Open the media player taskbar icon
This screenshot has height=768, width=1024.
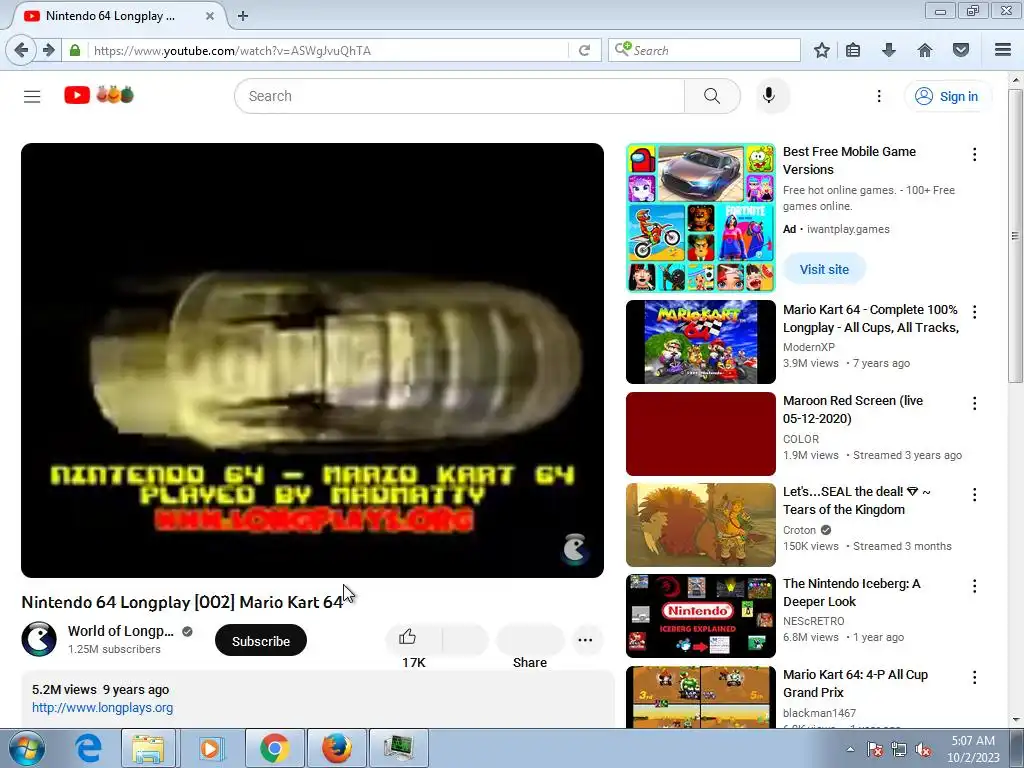click(x=210, y=748)
